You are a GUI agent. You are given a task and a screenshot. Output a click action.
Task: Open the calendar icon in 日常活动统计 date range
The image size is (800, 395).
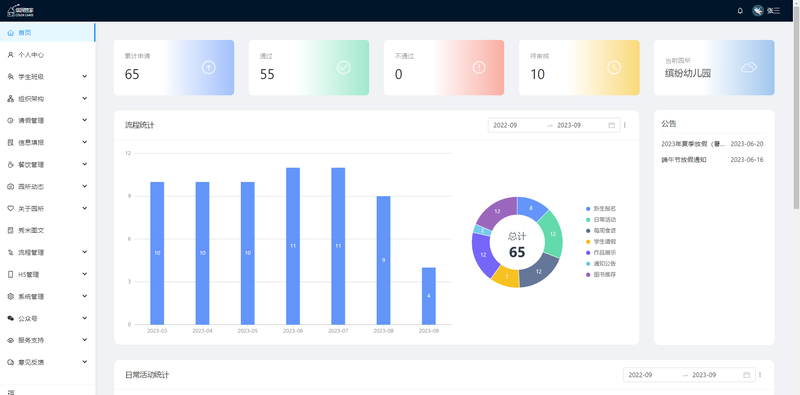(746, 375)
